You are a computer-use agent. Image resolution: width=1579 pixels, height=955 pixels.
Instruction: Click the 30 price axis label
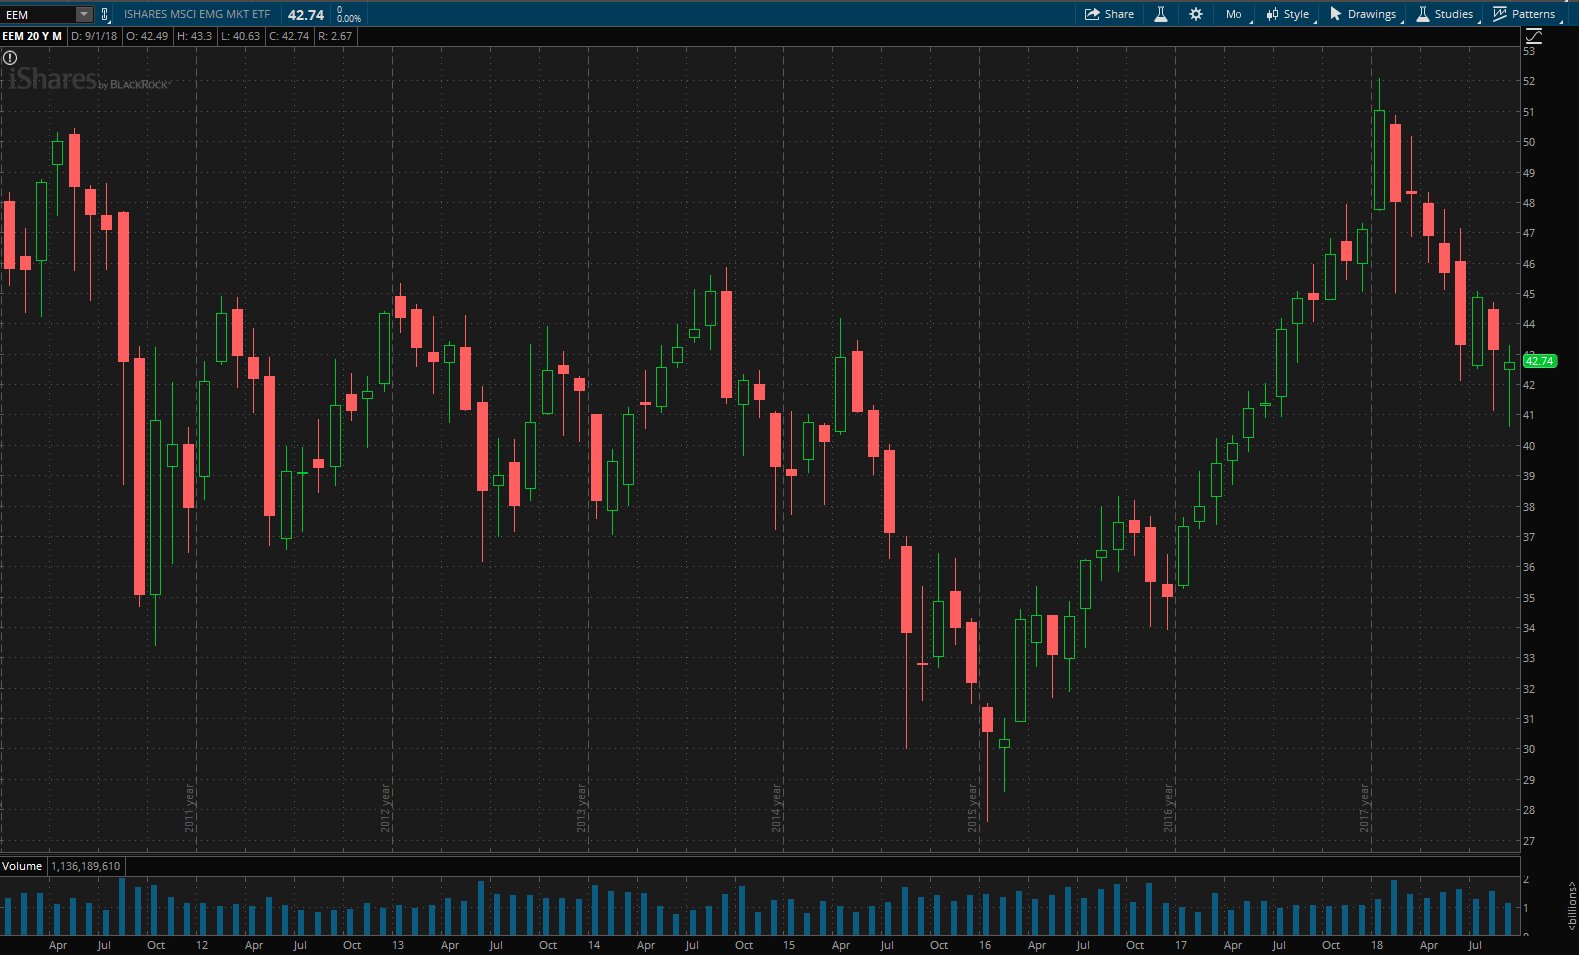coord(1529,749)
